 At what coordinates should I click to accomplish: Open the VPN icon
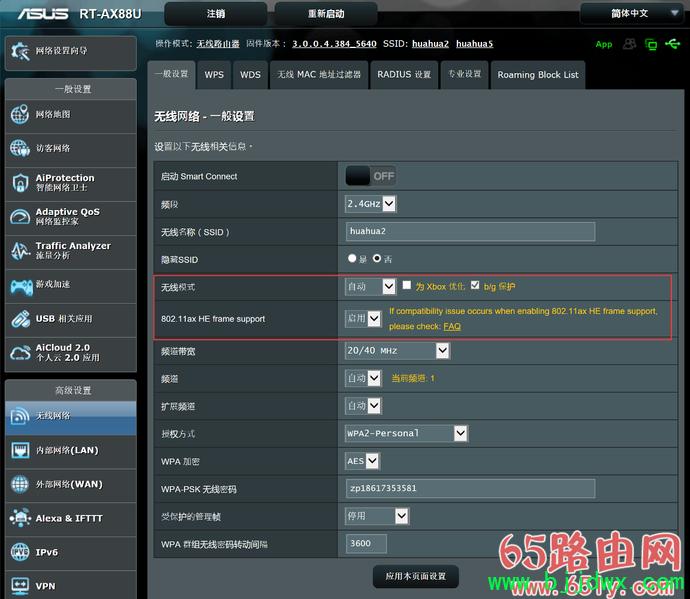pos(20,586)
